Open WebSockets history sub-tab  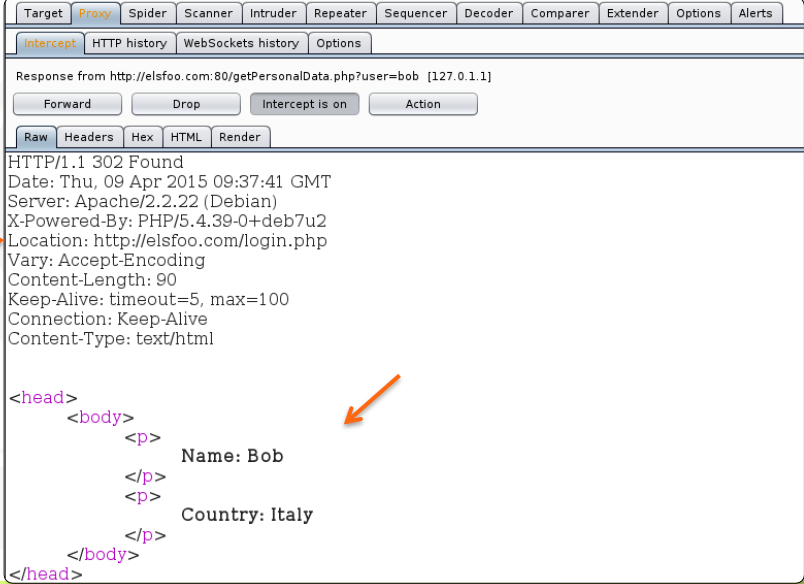tap(242, 44)
